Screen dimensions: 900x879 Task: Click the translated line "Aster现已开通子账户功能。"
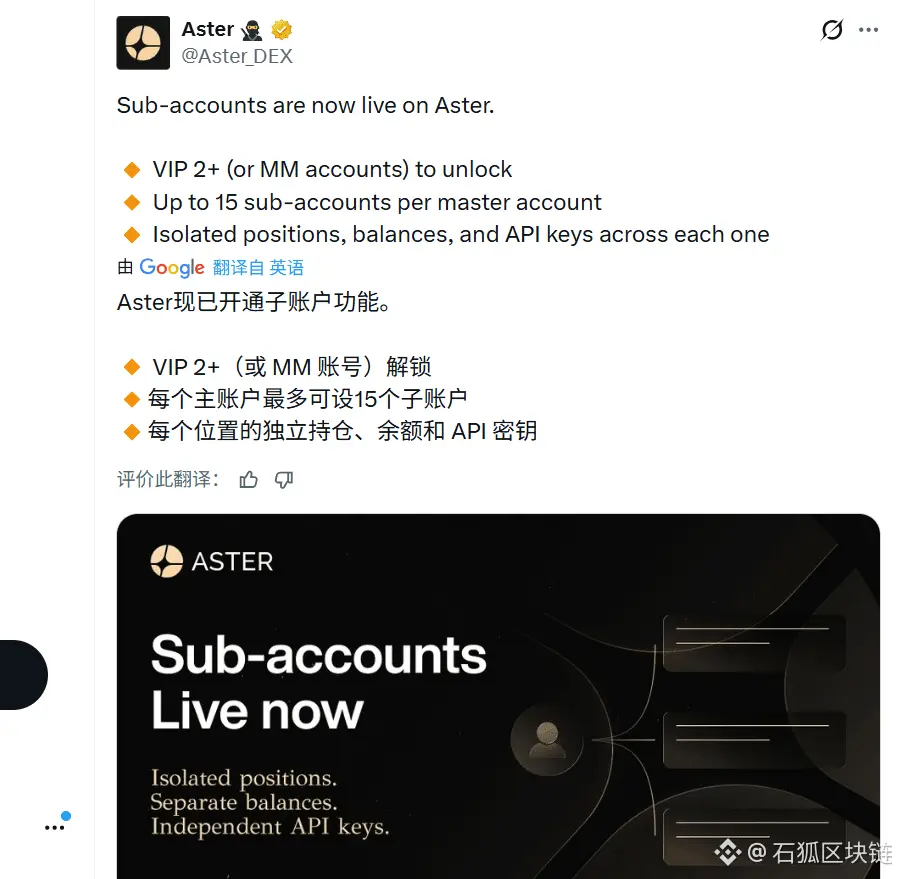254,302
